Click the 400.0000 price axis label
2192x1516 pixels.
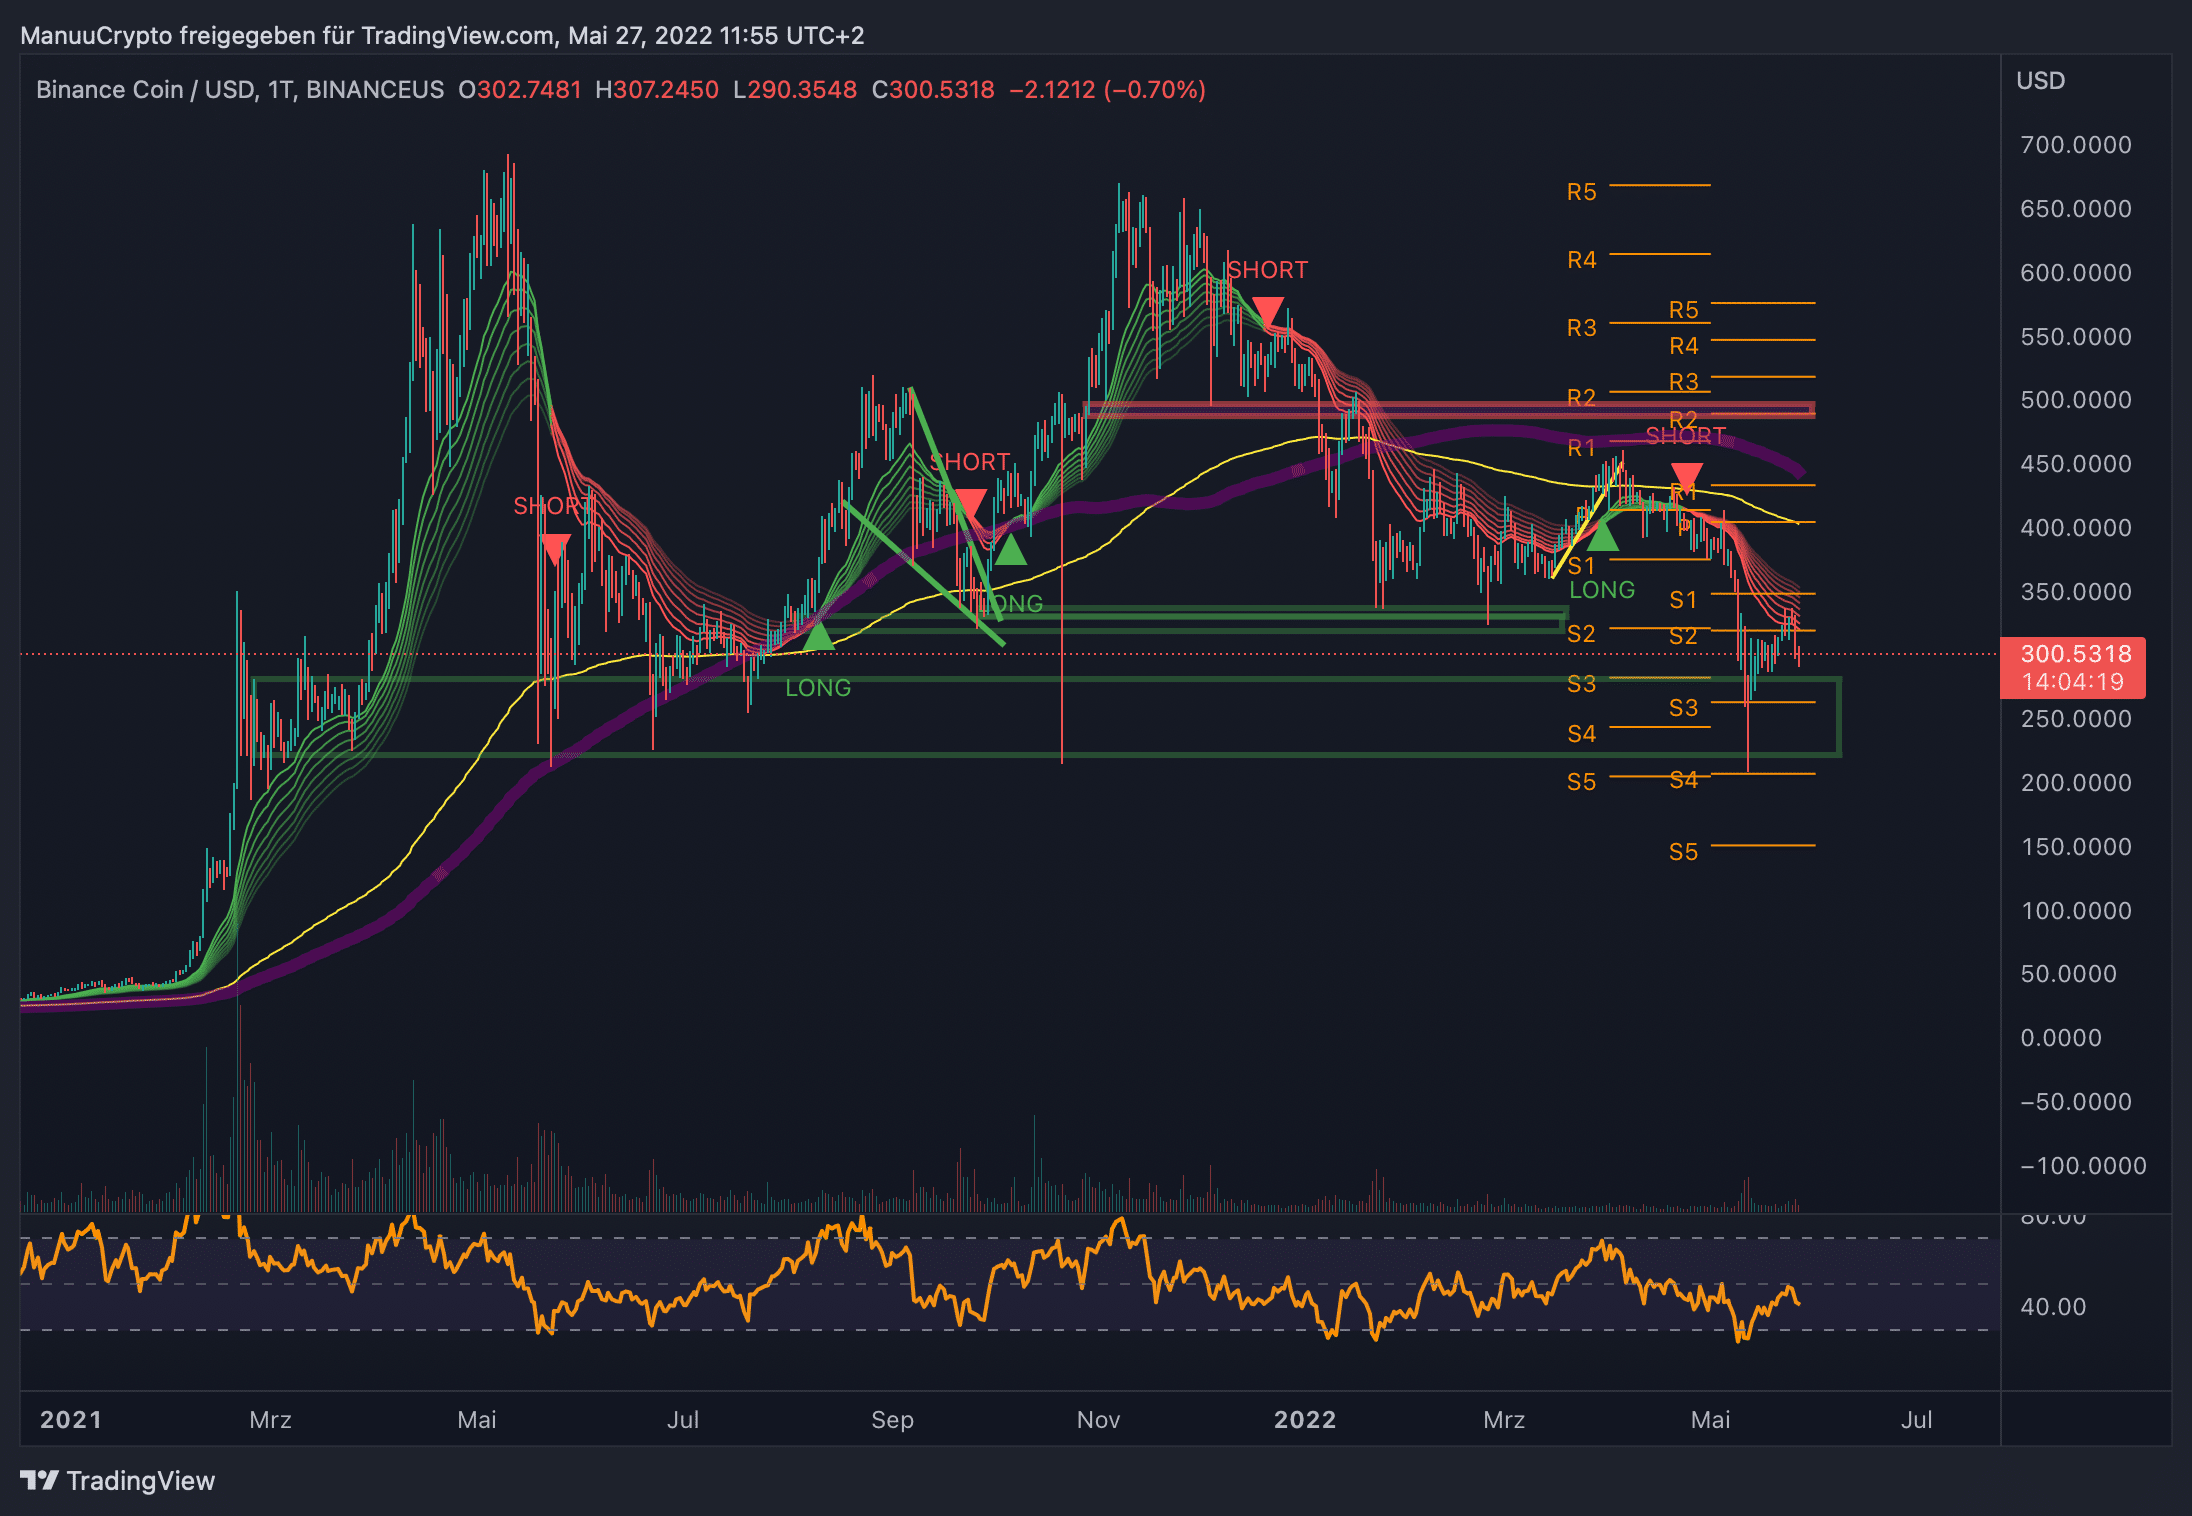[2076, 528]
